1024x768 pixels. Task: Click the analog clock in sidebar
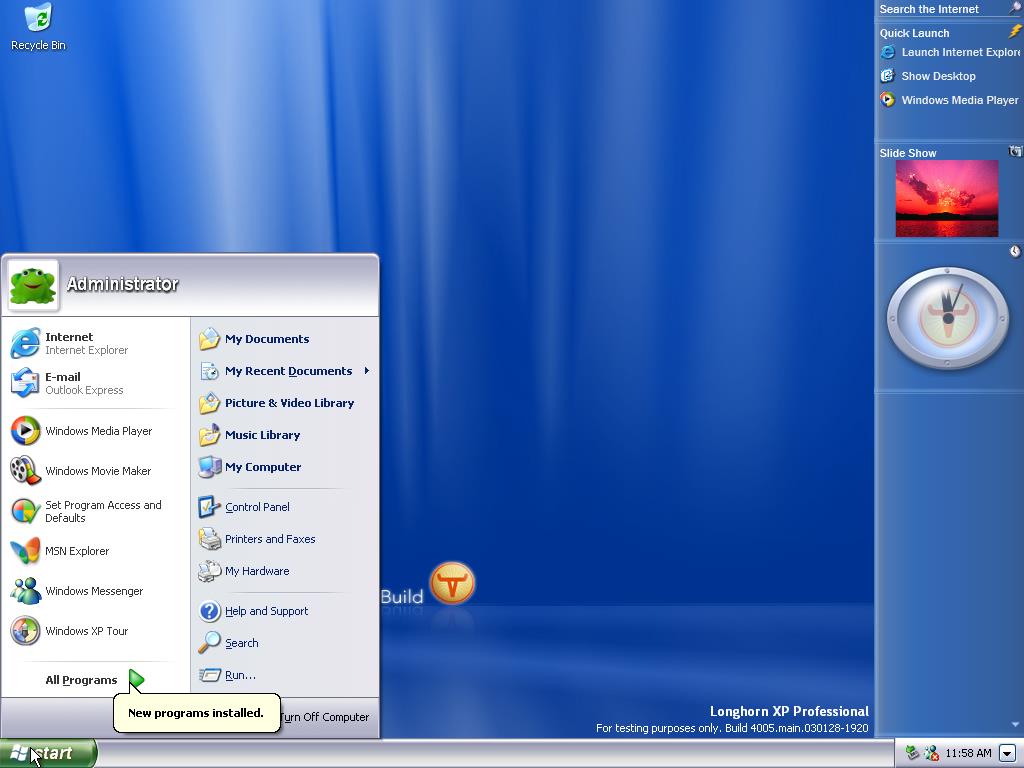948,318
